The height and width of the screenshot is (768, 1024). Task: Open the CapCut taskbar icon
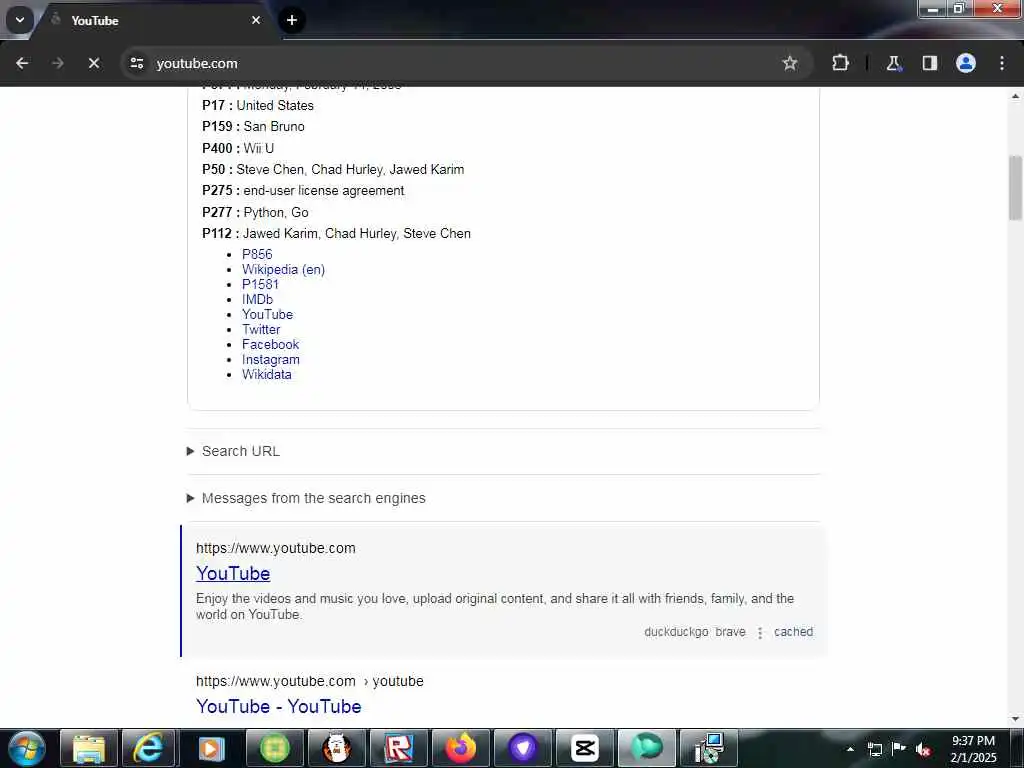tap(584, 748)
